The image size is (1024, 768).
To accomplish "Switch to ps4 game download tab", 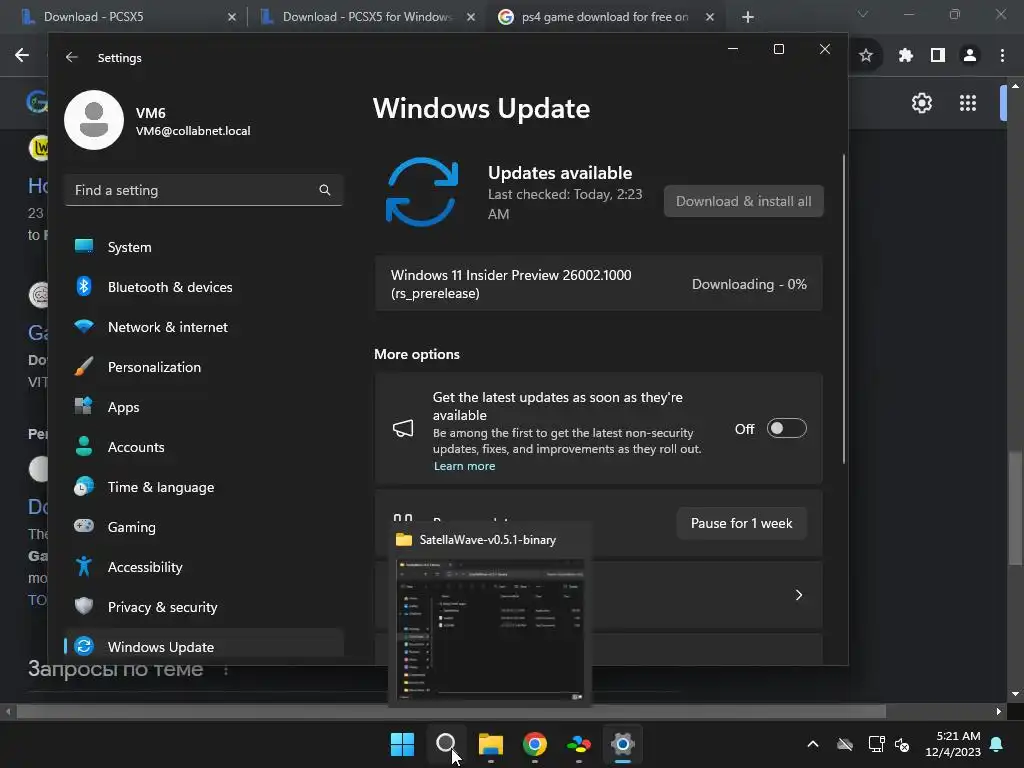I will click(x=604, y=17).
